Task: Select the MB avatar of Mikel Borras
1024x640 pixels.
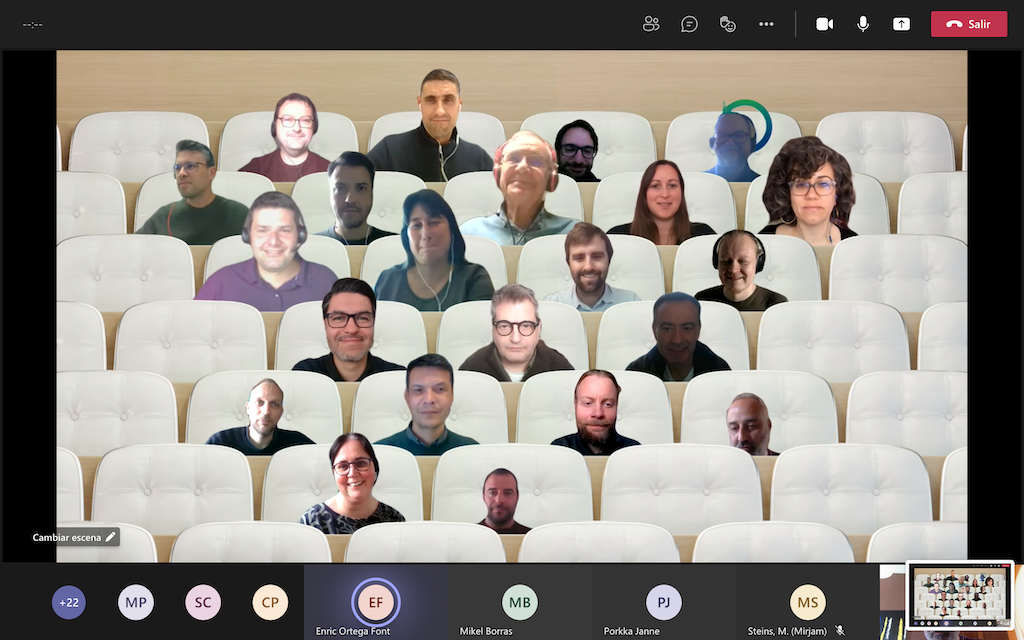Action: [520, 602]
